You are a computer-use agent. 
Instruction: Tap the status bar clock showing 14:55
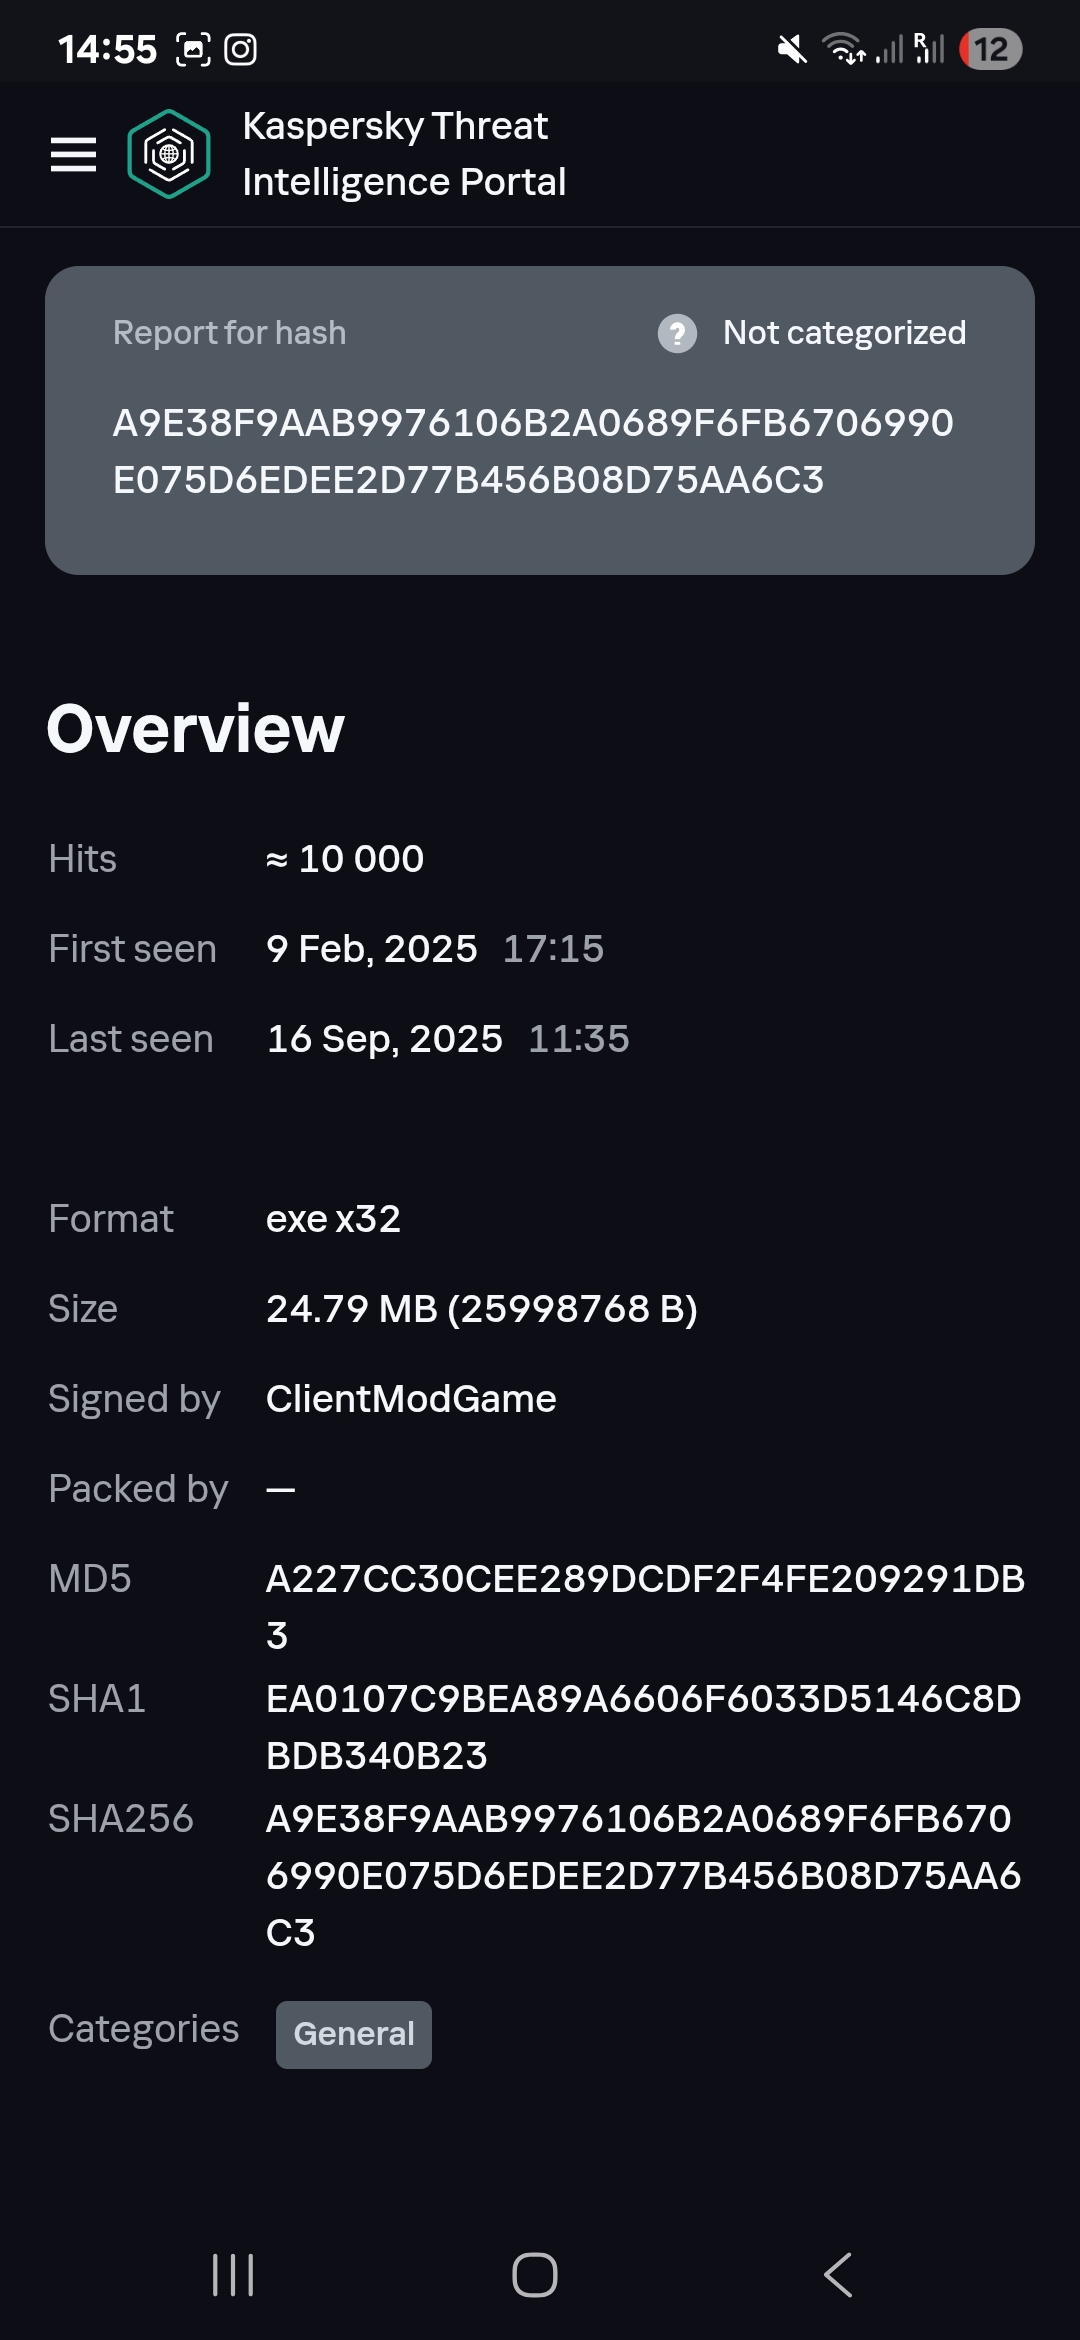[107, 49]
